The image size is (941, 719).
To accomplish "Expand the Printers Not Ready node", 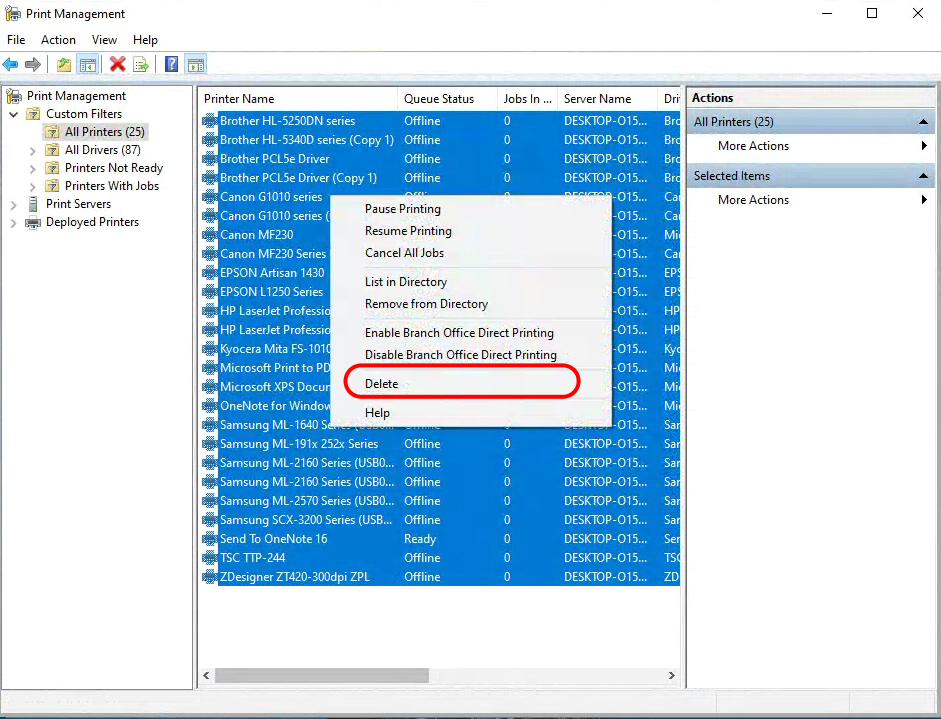I will 33,169.
